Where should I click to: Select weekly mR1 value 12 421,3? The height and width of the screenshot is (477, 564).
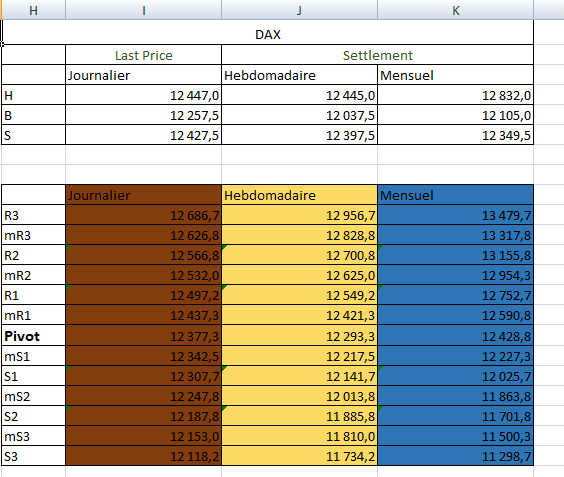(299, 315)
